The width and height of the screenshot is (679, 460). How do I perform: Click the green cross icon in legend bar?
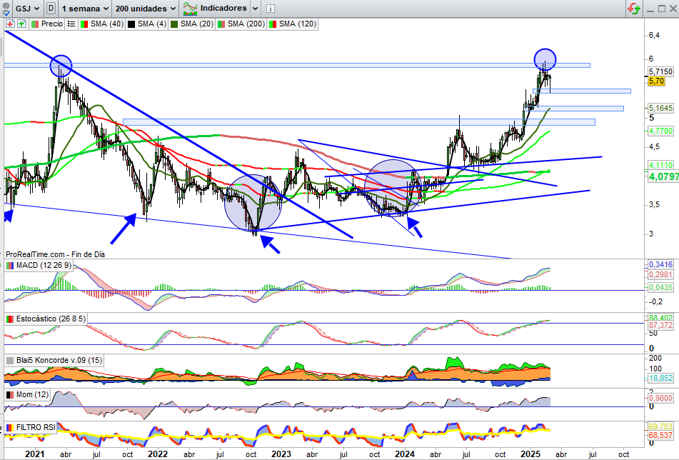click(x=21, y=24)
